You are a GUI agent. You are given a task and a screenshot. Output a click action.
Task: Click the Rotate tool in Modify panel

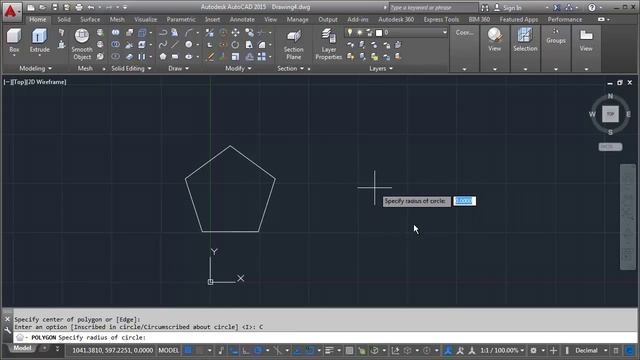tap(236, 44)
